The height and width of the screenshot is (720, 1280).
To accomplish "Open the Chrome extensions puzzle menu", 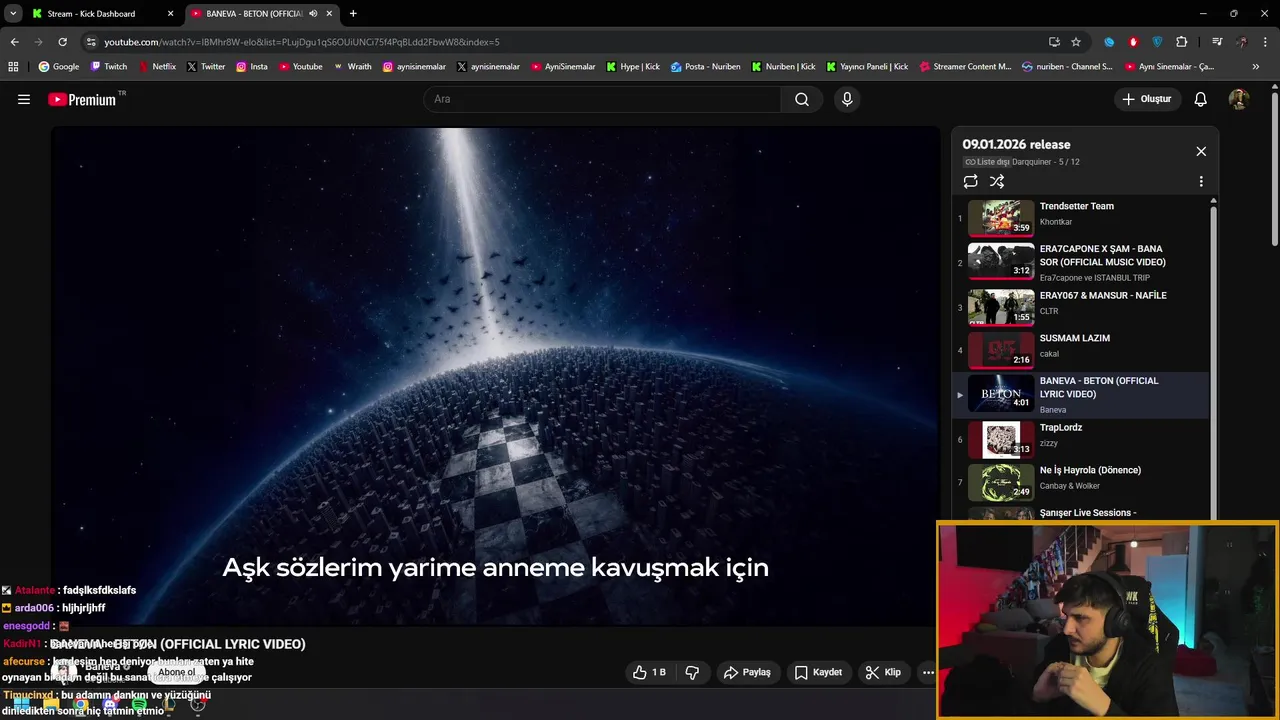I will tap(1182, 42).
